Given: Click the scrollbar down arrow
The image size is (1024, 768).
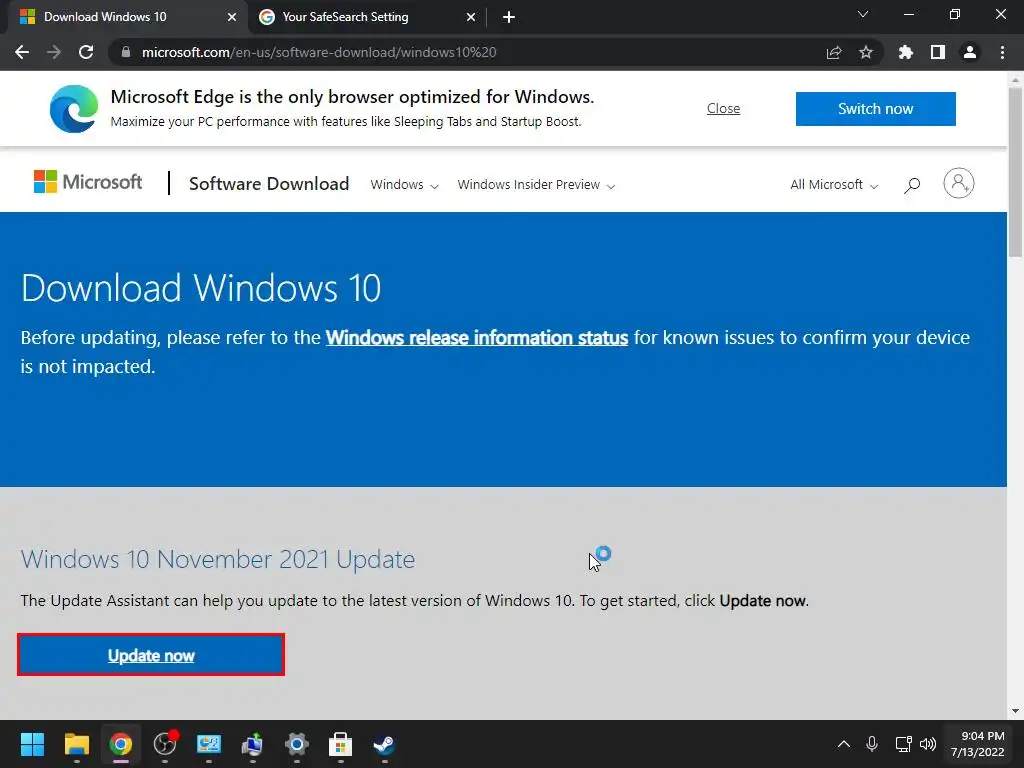Looking at the screenshot, I should click(x=1015, y=711).
